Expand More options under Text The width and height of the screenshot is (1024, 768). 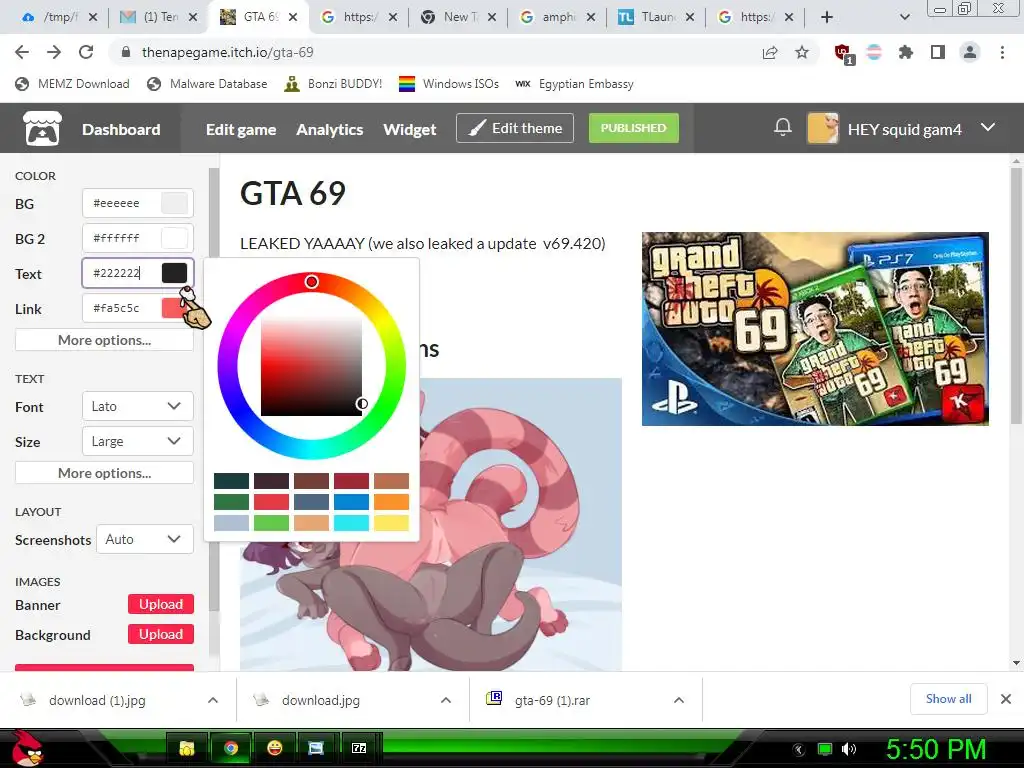tap(104, 473)
